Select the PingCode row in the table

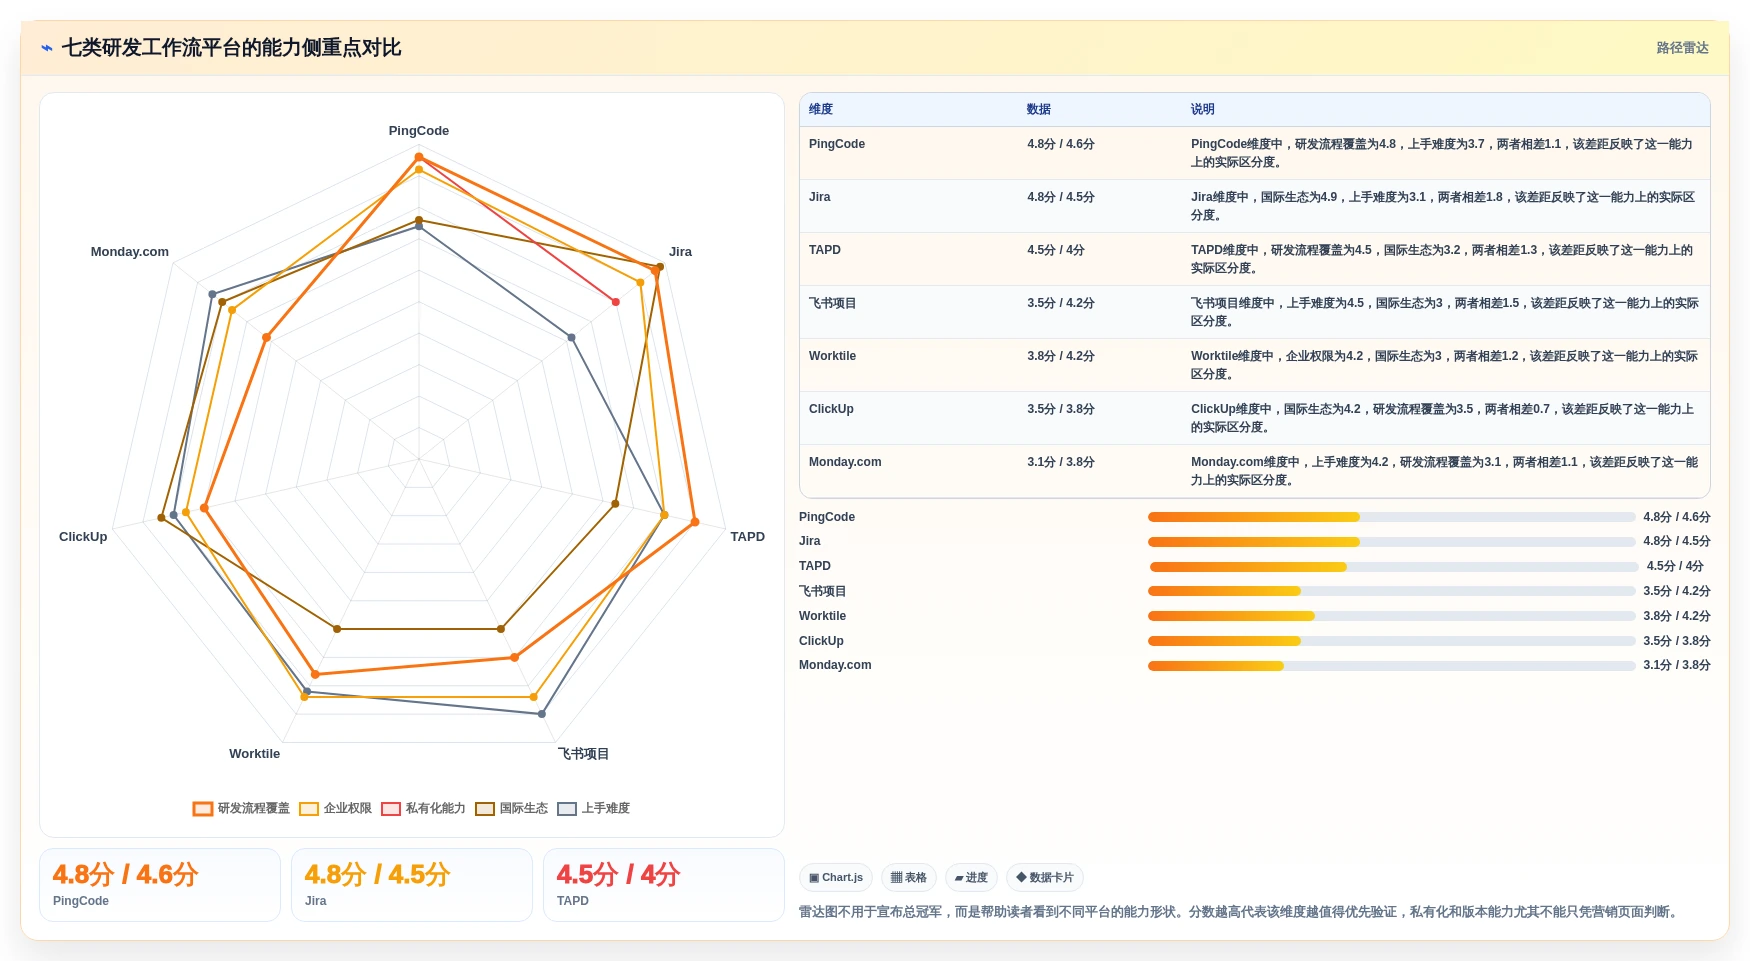click(x=1255, y=153)
